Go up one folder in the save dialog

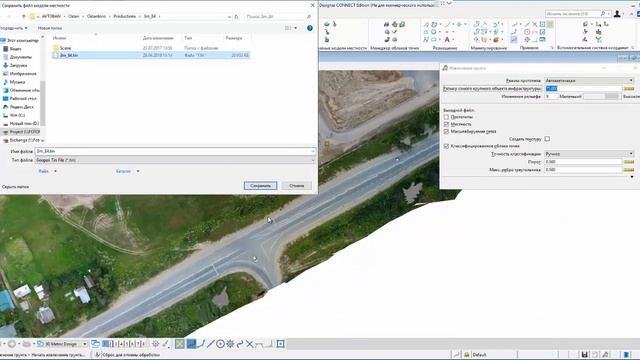click(x=24, y=16)
